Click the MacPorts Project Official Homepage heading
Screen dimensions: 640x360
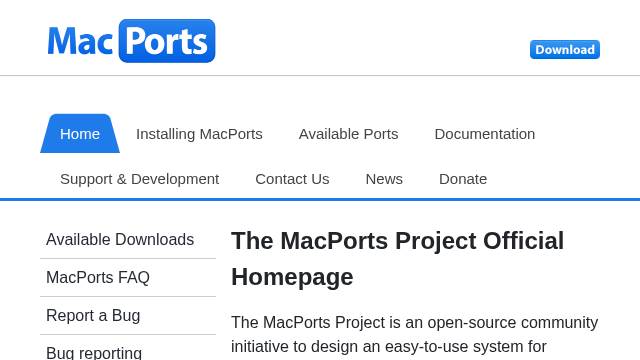click(398, 258)
